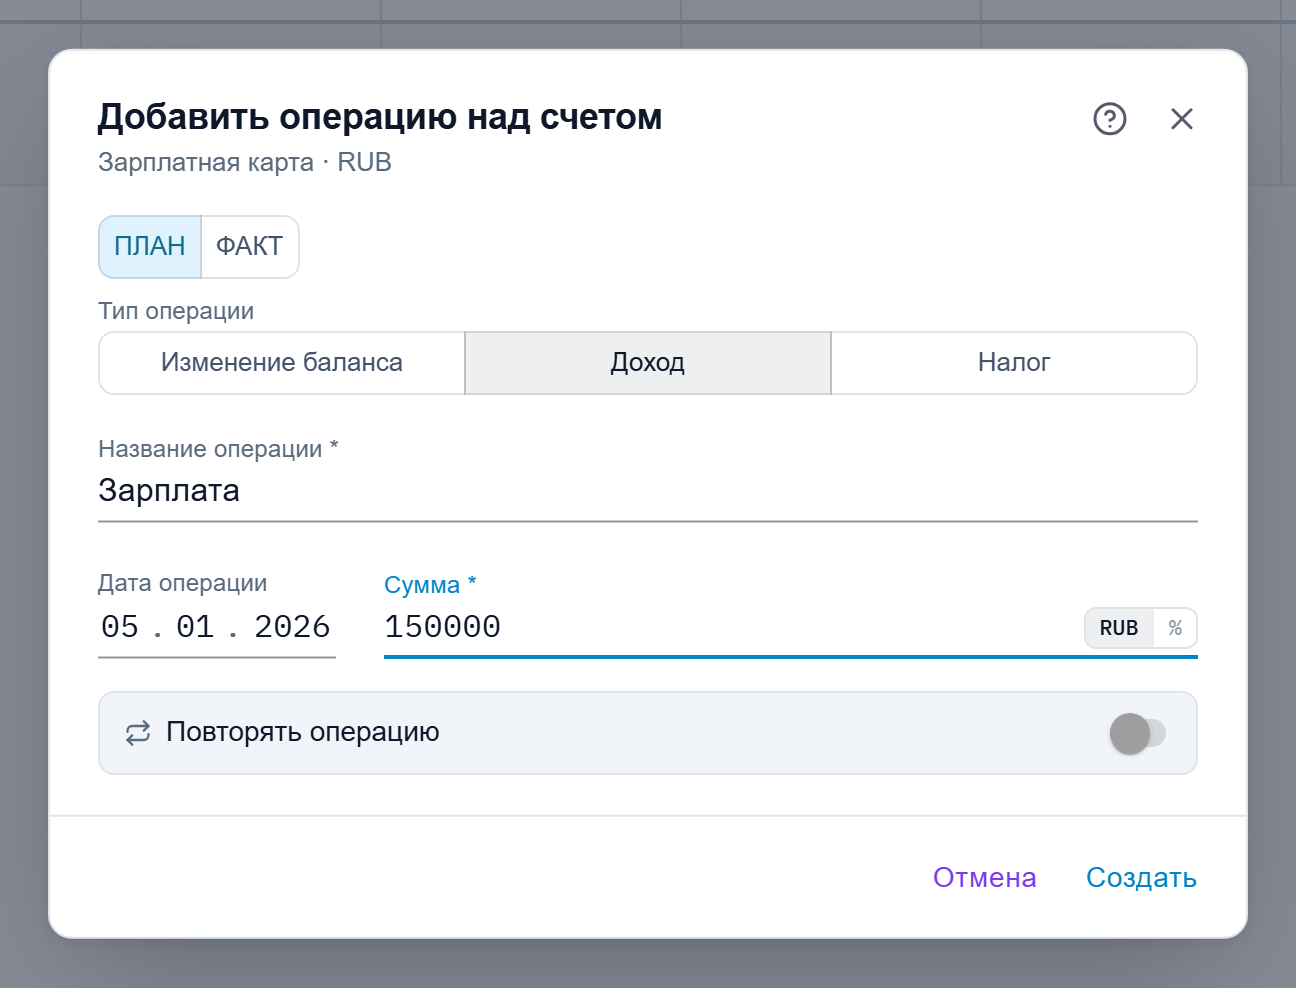
Task: Close the add operation dialog
Action: click(1182, 119)
